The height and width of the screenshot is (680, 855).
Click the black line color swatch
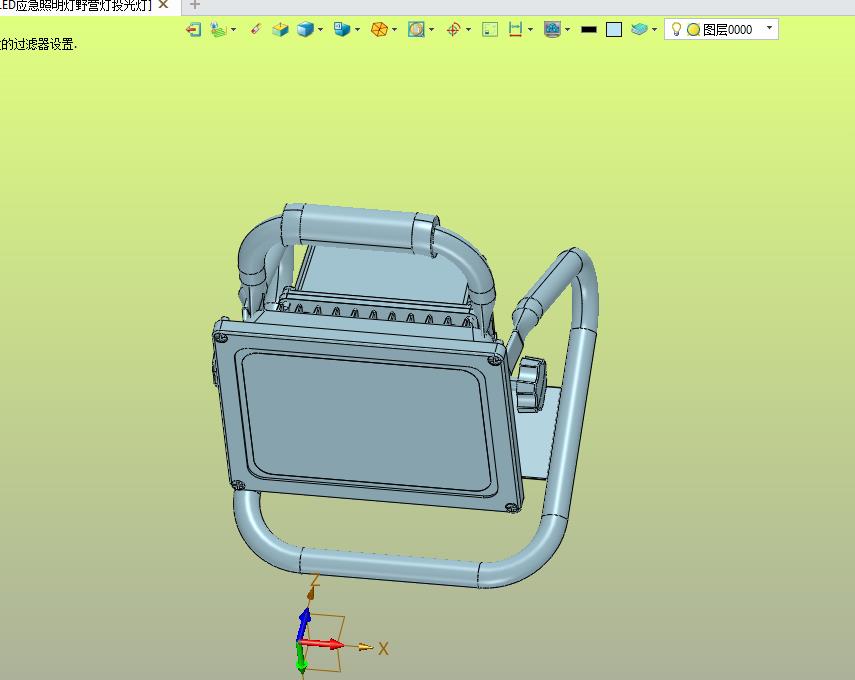tap(589, 30)
